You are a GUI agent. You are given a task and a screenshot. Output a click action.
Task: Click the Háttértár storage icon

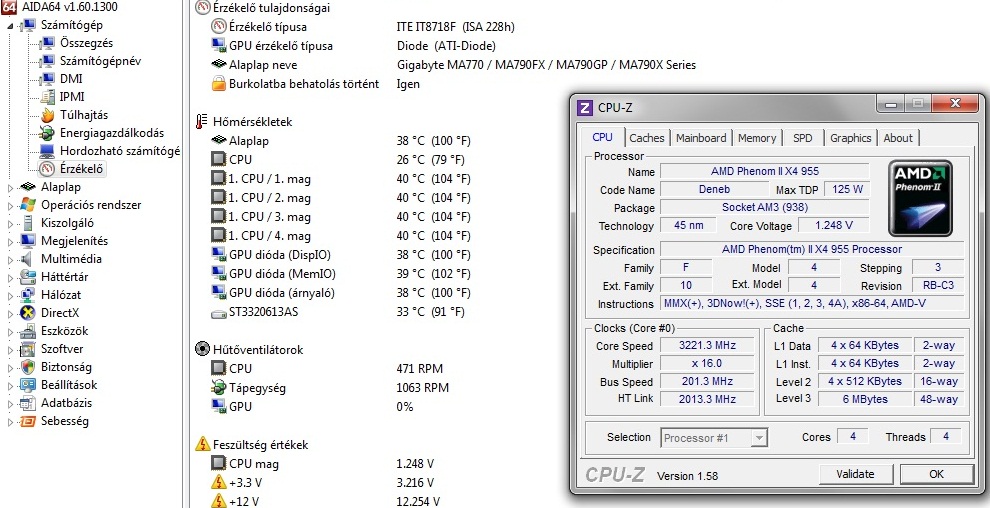coord(28,277)
